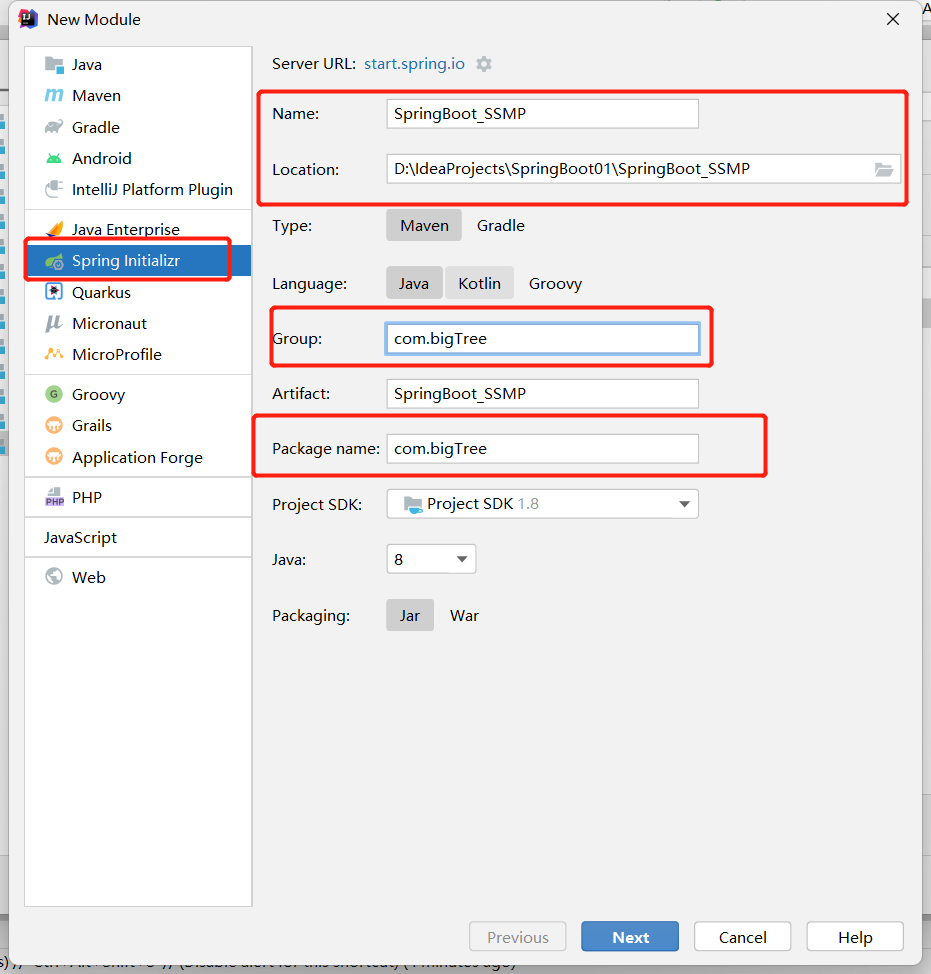Select Web entry
Viewport: 931px width, 974px height.
tap(138, 577)
